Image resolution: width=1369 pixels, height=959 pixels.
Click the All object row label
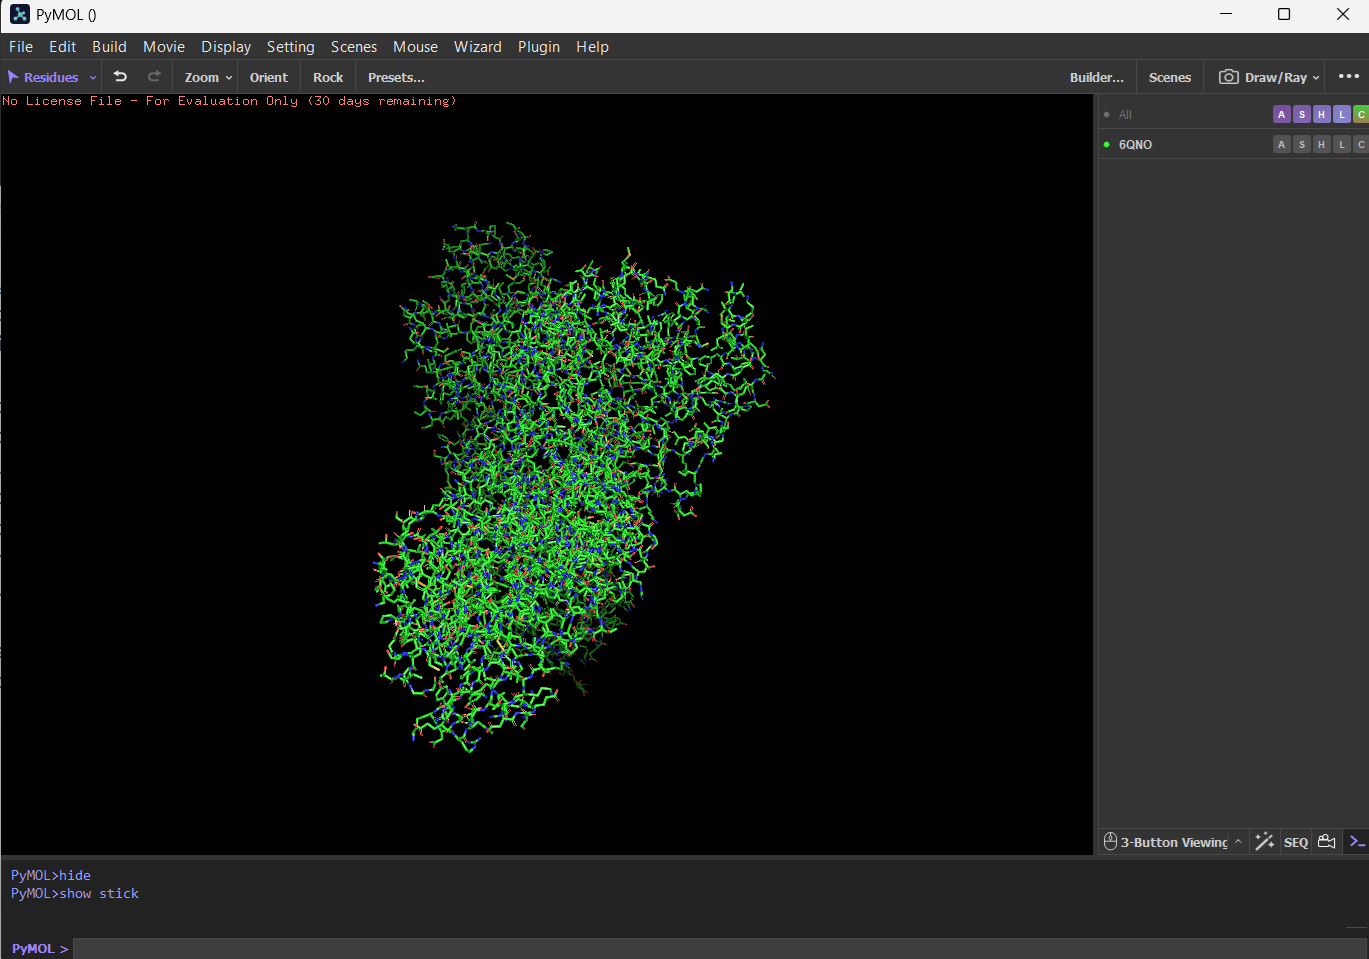[1125, 115]
